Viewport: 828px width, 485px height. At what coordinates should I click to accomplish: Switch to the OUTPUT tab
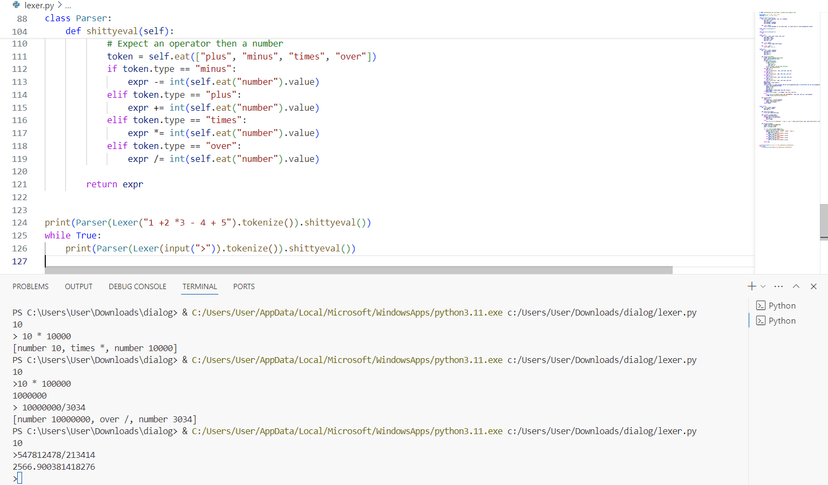(x=78, y=287)
